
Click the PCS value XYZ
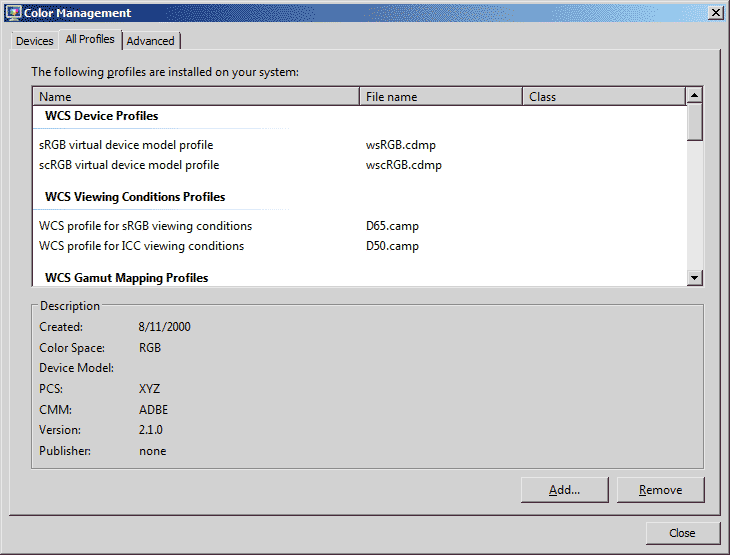149,389
